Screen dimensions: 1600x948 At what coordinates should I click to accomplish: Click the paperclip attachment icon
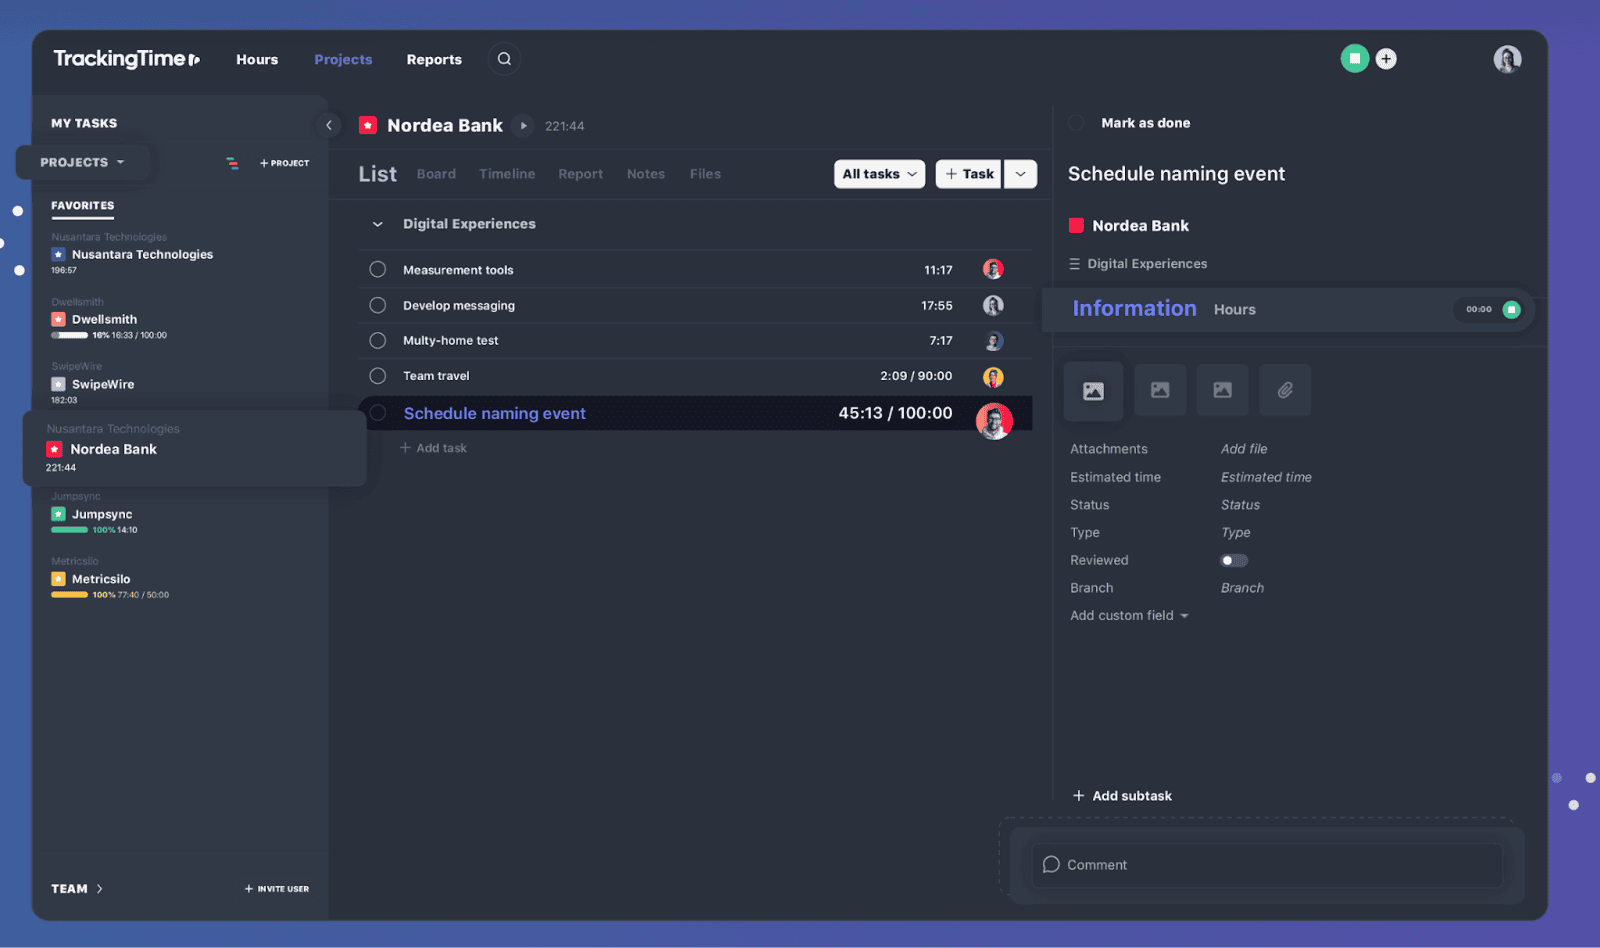pyautogui.click(x=1285, y=390)
